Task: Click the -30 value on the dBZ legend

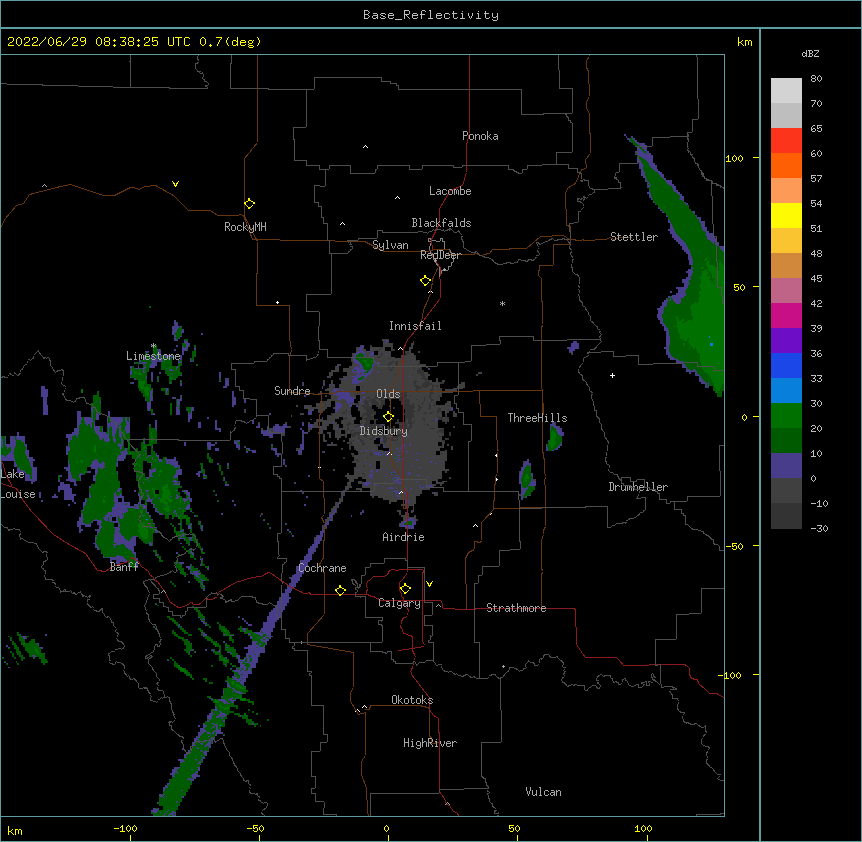Action: [x=819, y=529]
